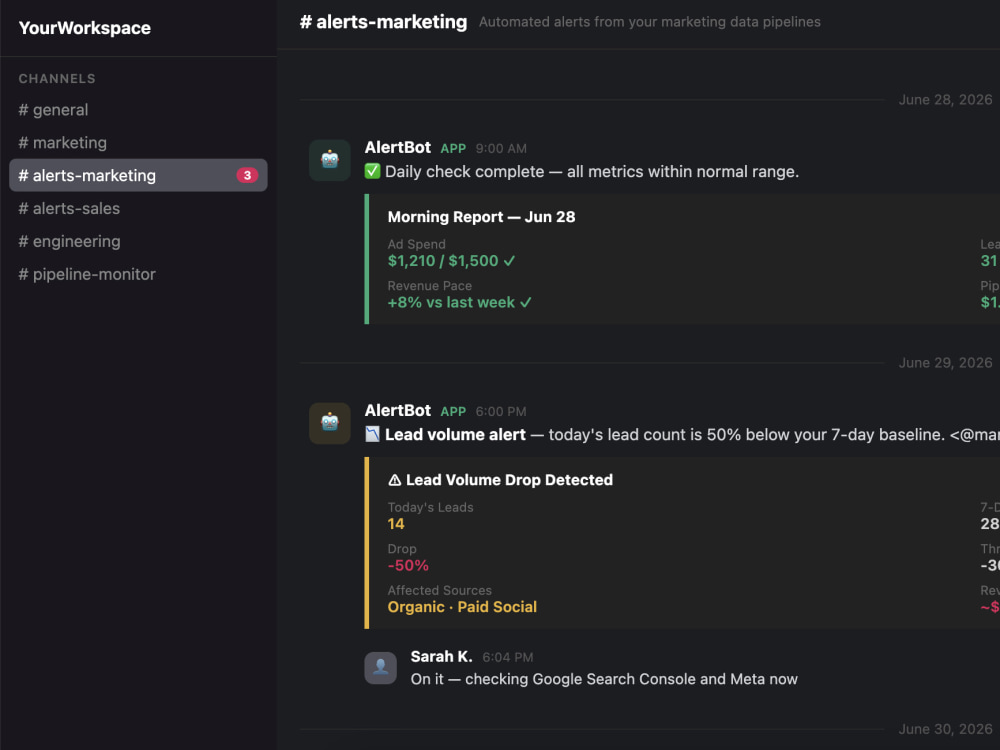1000x750 pixels.
Task: Click the APP badge next to AlertBot at 9:00 AM
Action: [x=453, y=149]
